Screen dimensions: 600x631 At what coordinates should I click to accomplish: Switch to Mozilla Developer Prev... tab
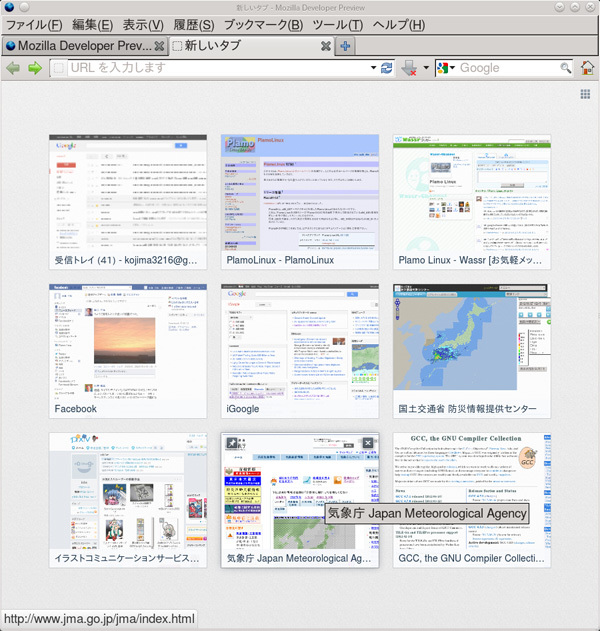[x=85, y=46]
